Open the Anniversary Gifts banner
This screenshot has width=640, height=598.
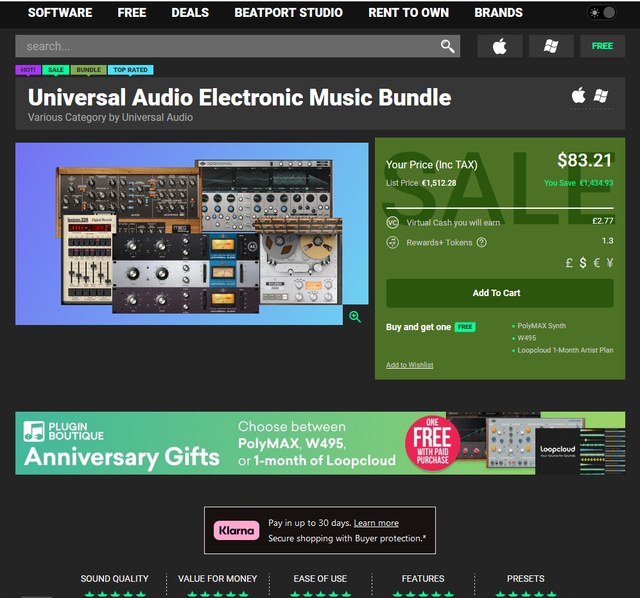(x=320, y=443)
